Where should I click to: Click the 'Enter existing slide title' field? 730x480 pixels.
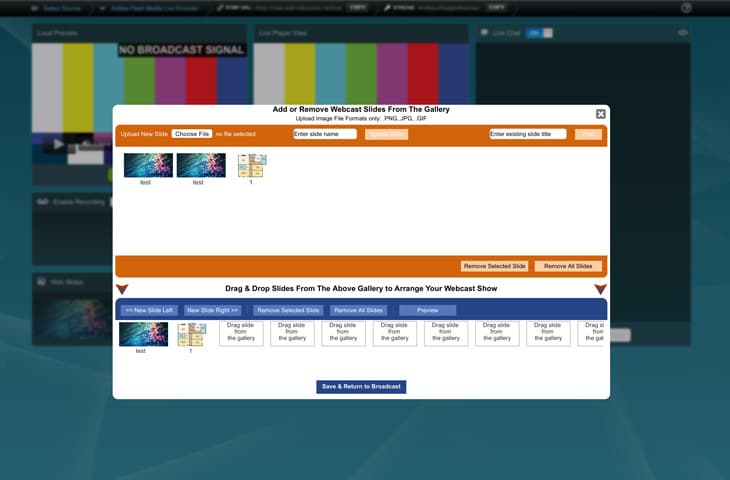[x=528, y=134]
